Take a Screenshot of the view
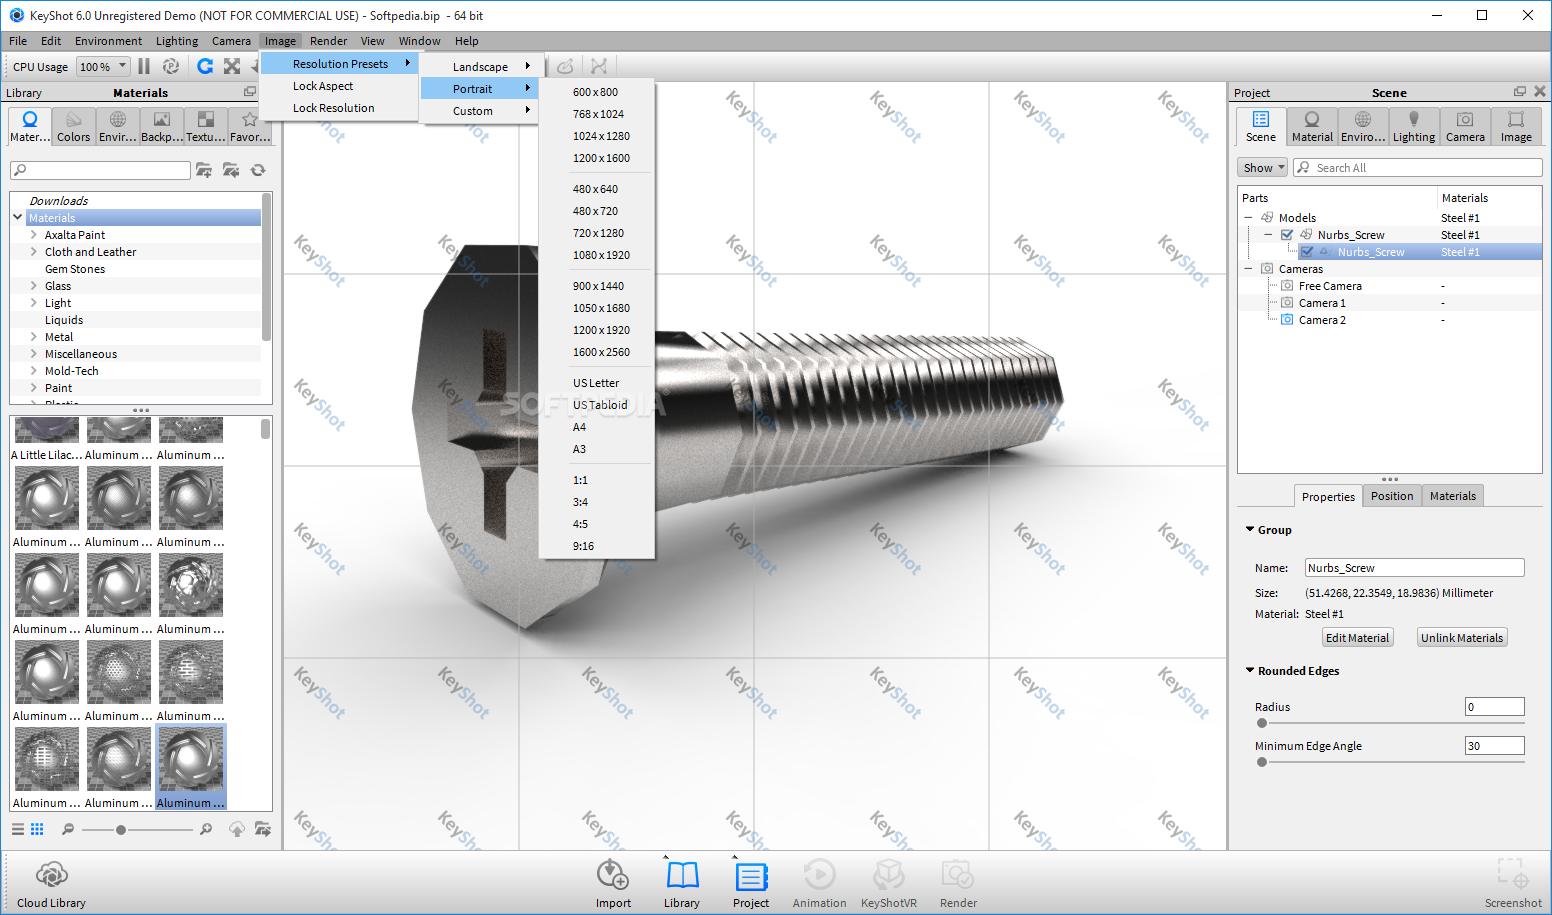 point(1513,884)
